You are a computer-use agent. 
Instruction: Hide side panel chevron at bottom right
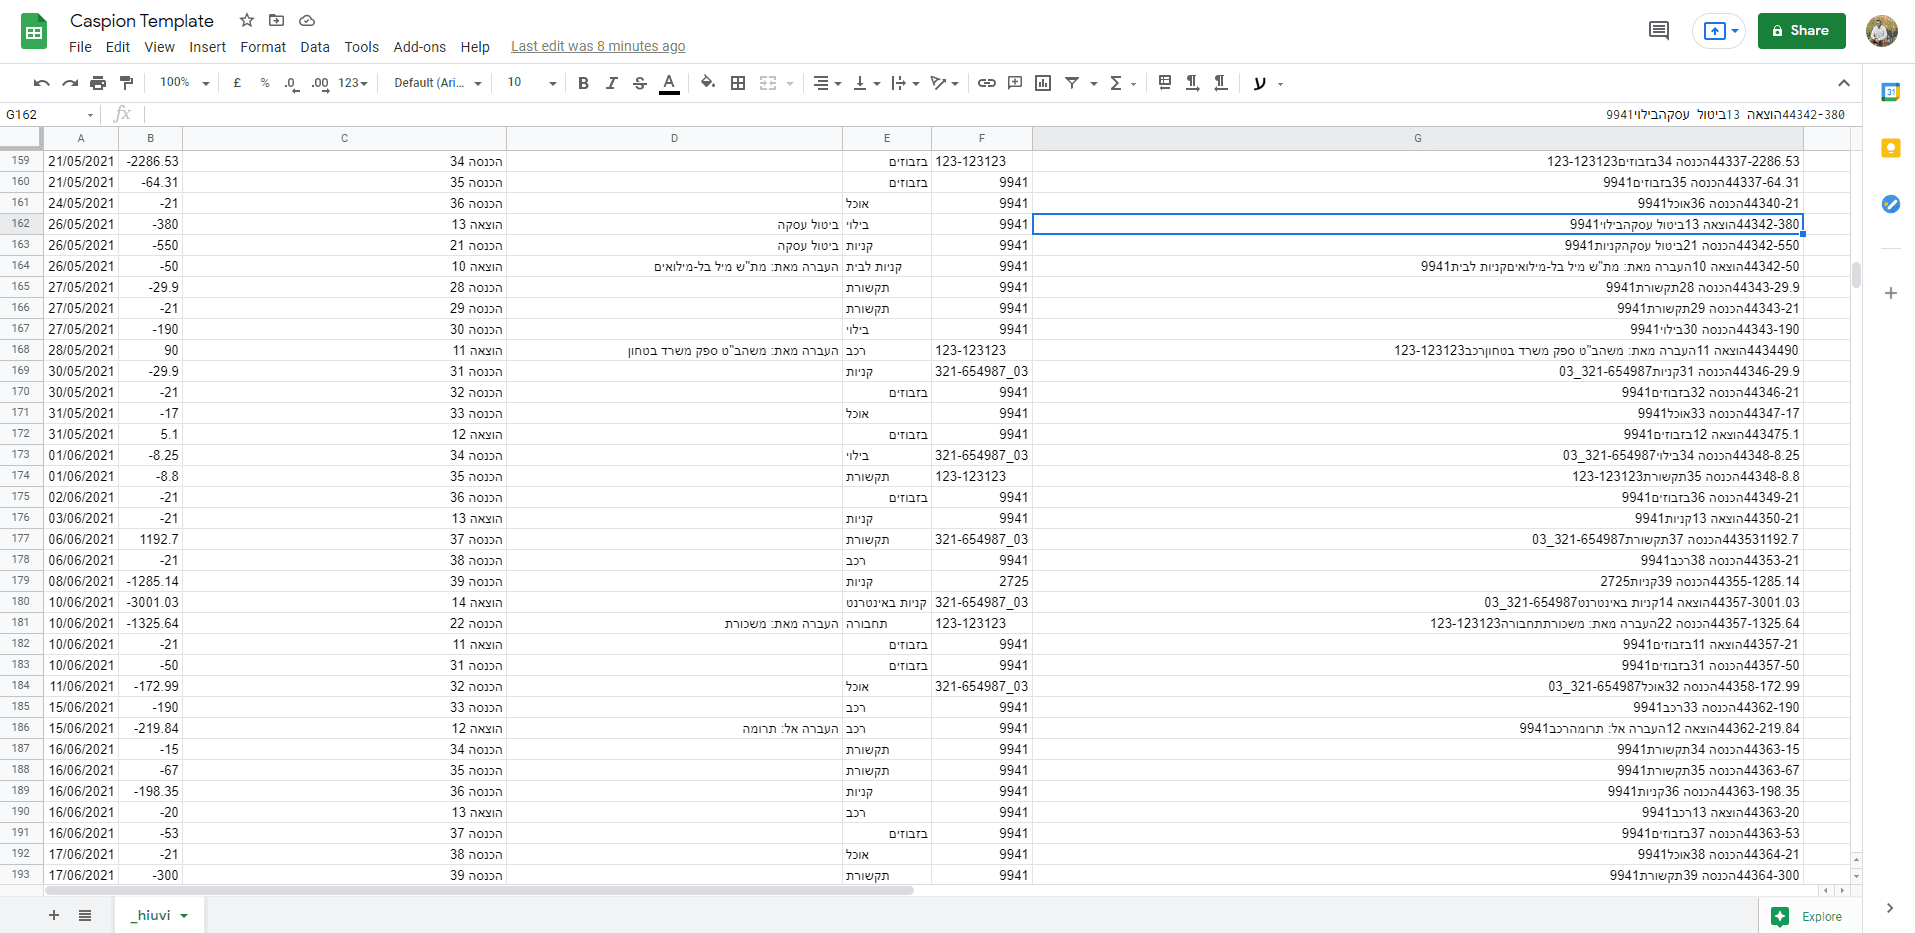tap(1889, 908)
